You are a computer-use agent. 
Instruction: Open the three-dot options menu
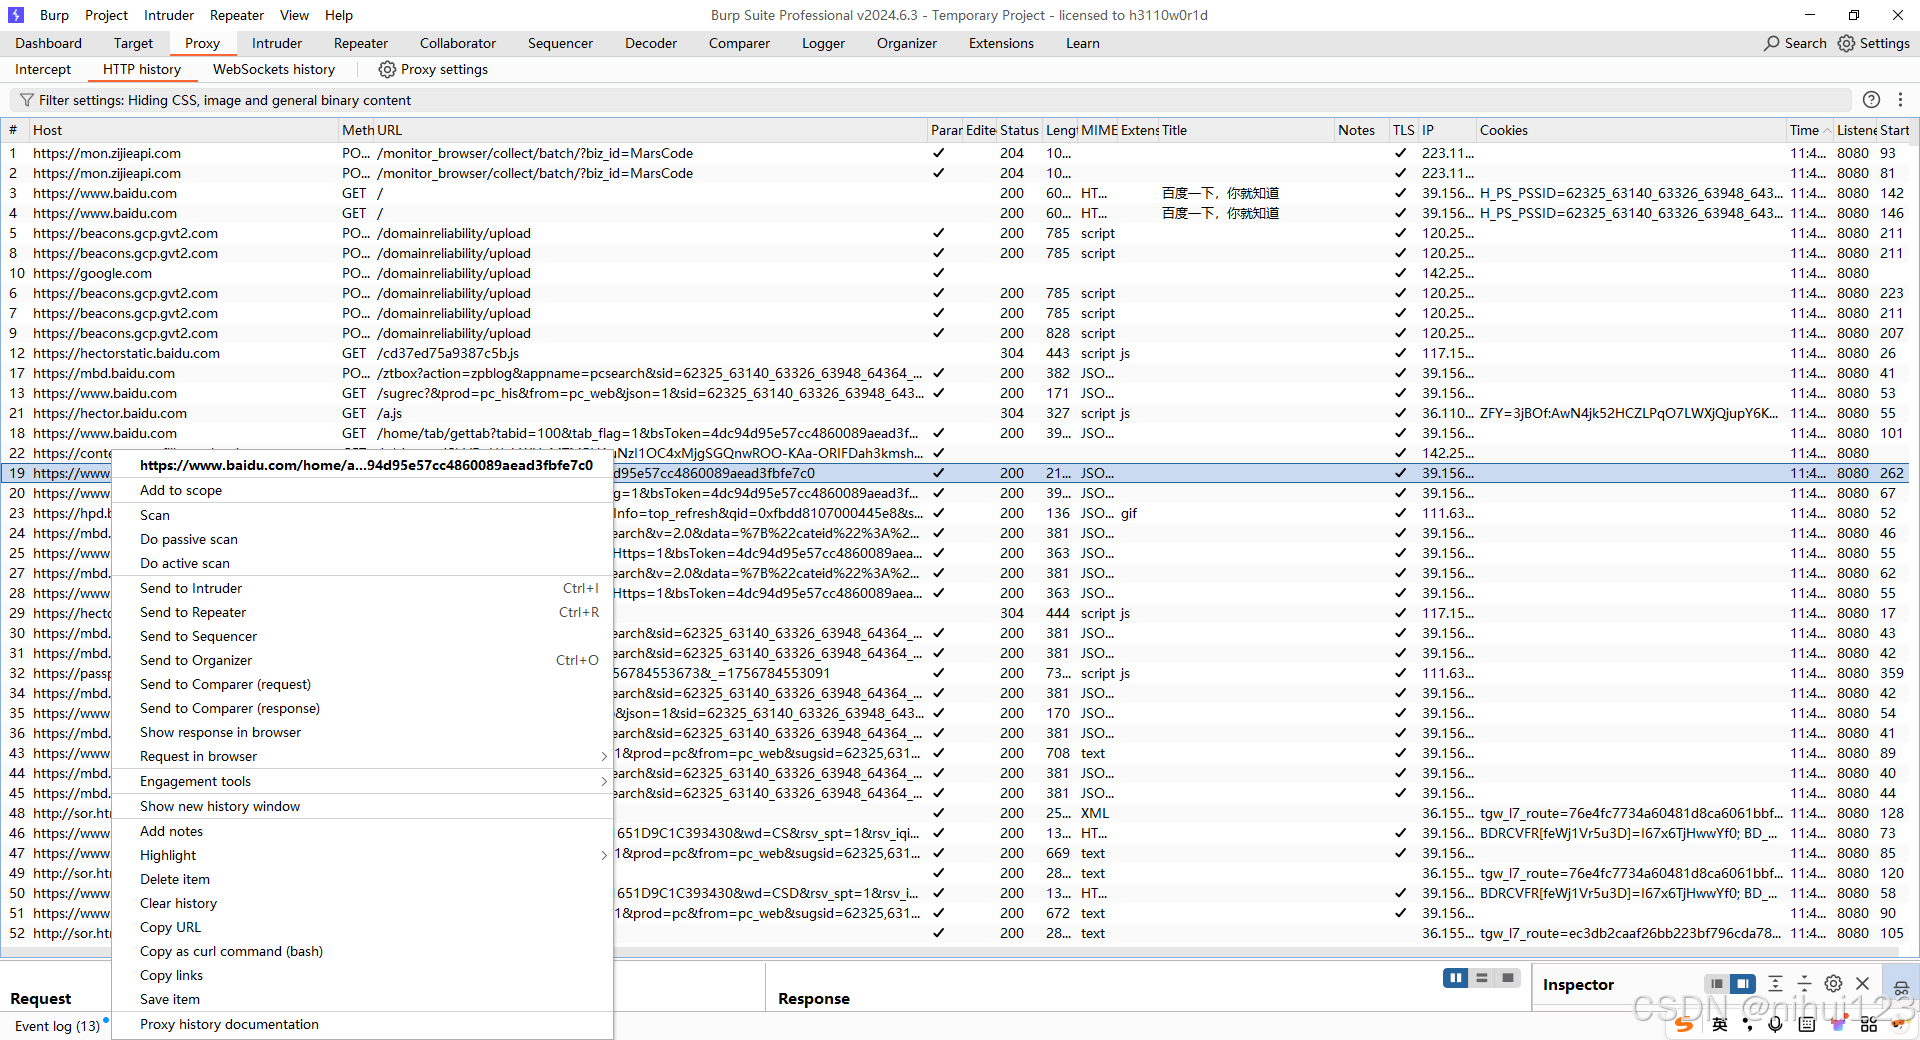coord(1900,99)
